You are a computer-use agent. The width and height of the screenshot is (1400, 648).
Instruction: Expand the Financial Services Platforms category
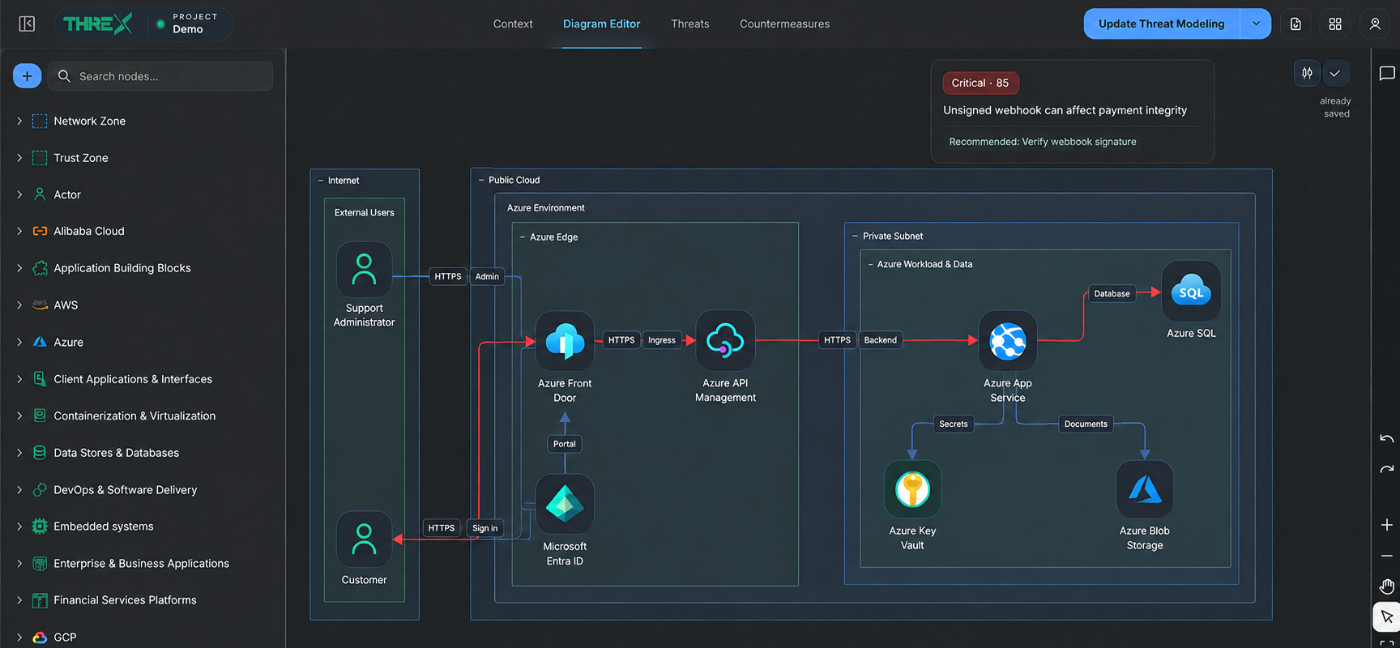pyautogui.click(x=19, y=600)
